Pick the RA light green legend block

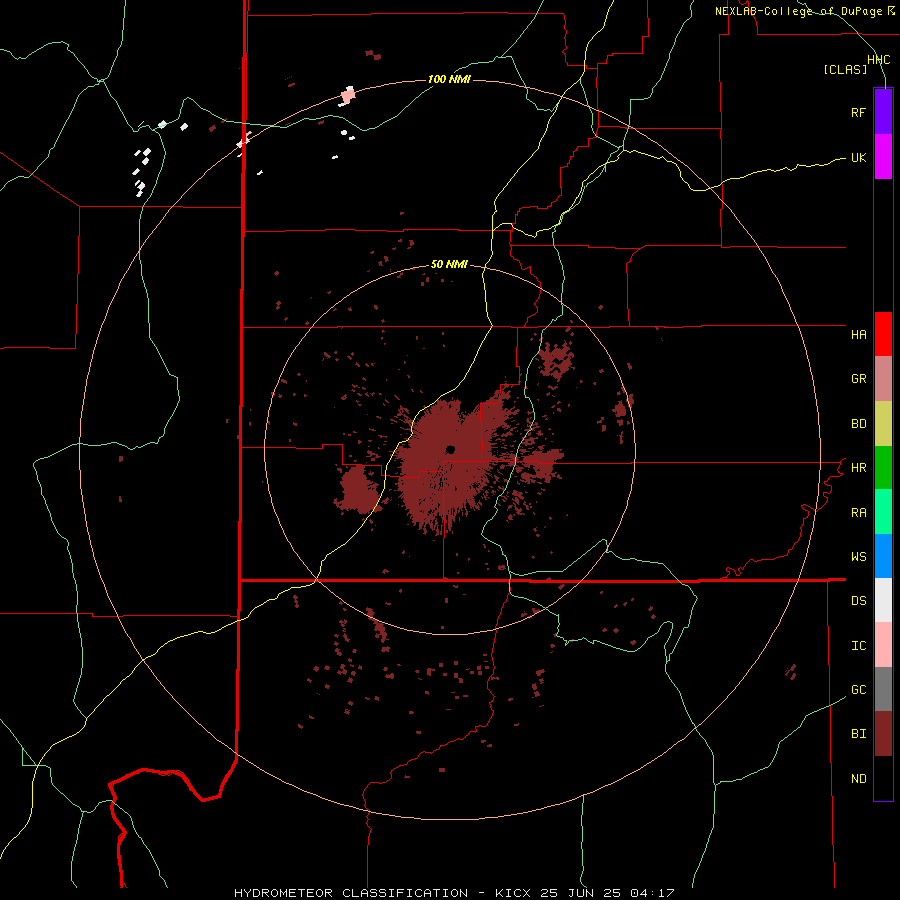883,512
